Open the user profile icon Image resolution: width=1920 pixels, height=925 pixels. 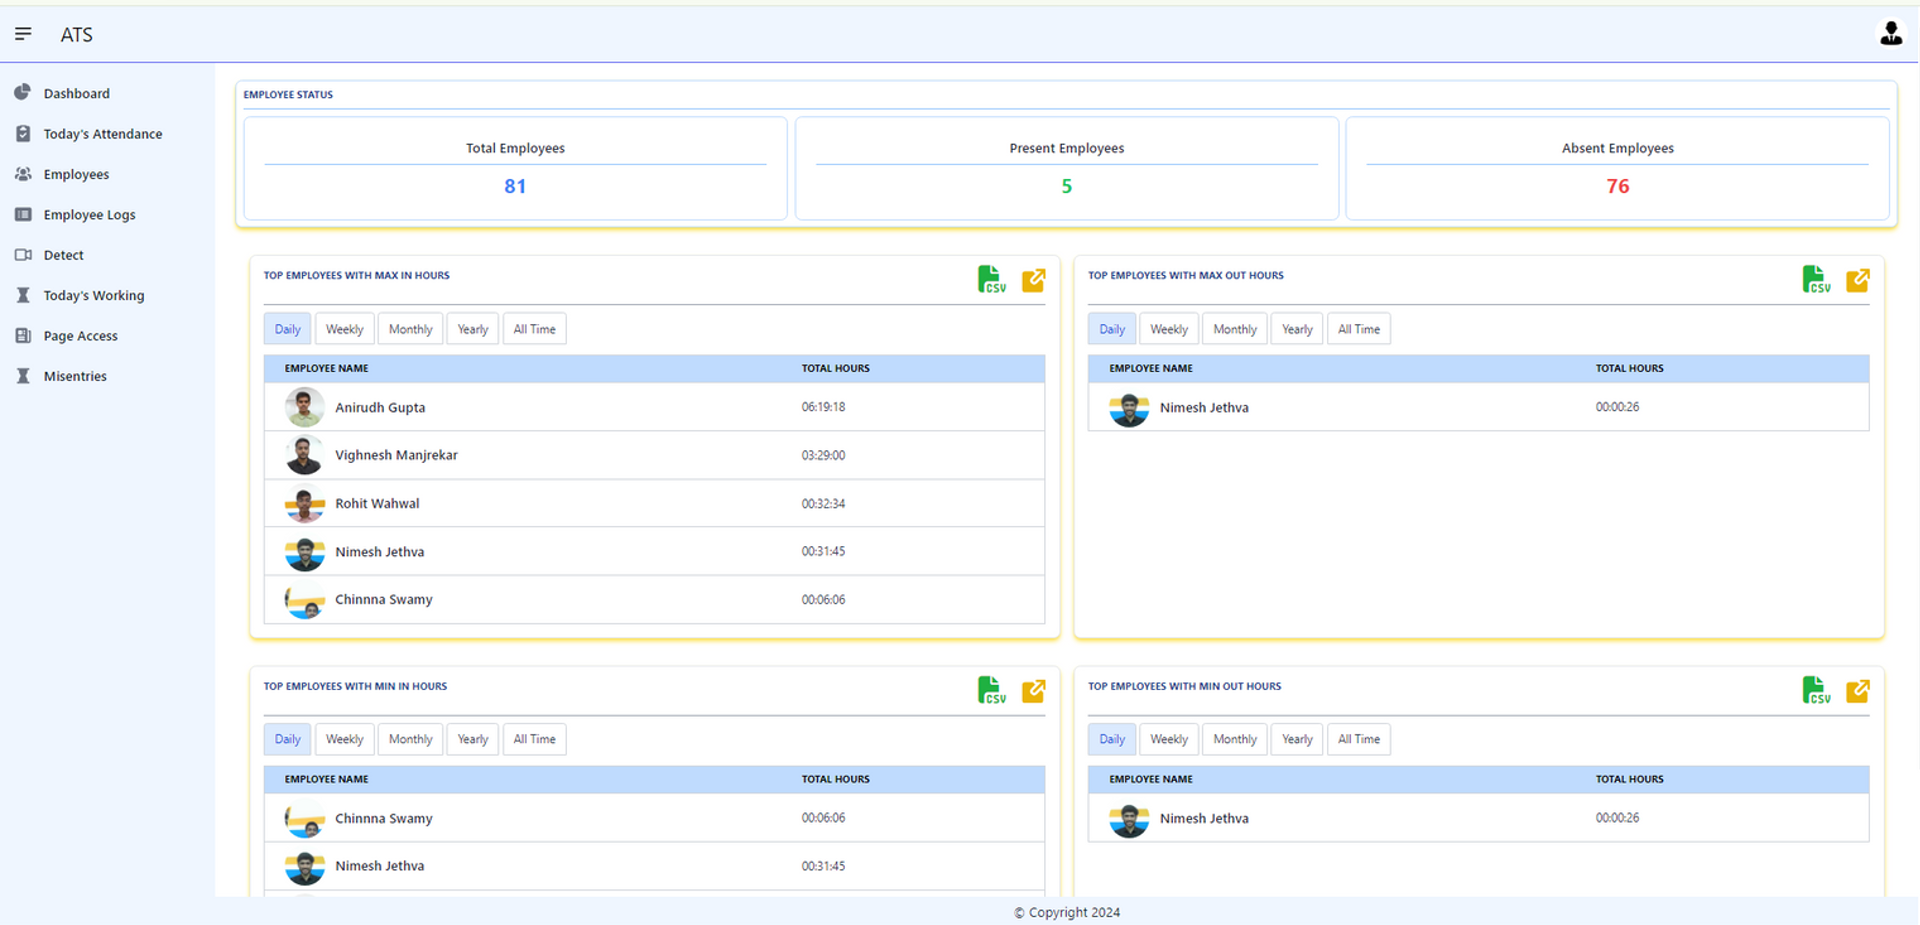(x=1890, y=34)
